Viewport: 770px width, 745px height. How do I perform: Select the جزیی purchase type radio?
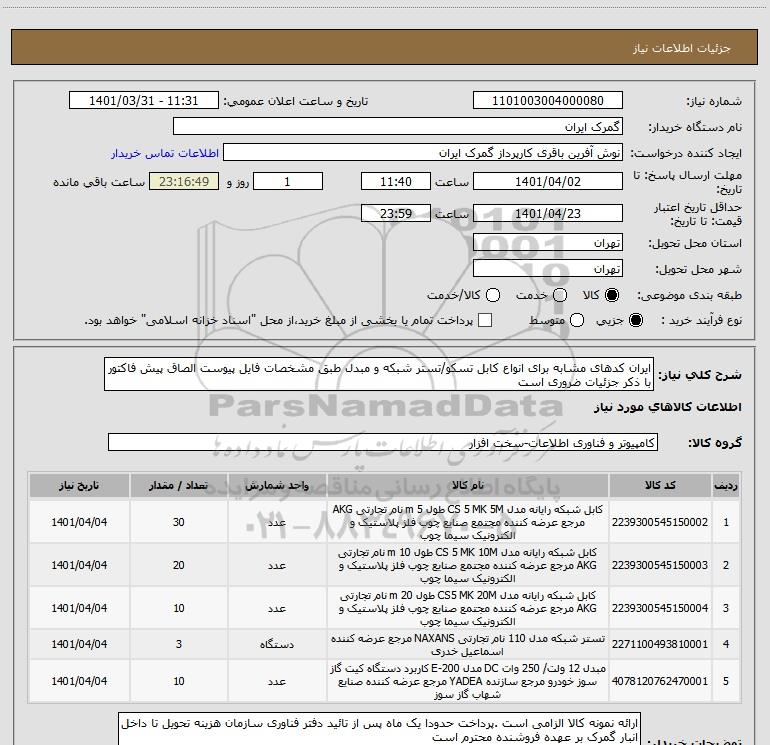[635, 321]
